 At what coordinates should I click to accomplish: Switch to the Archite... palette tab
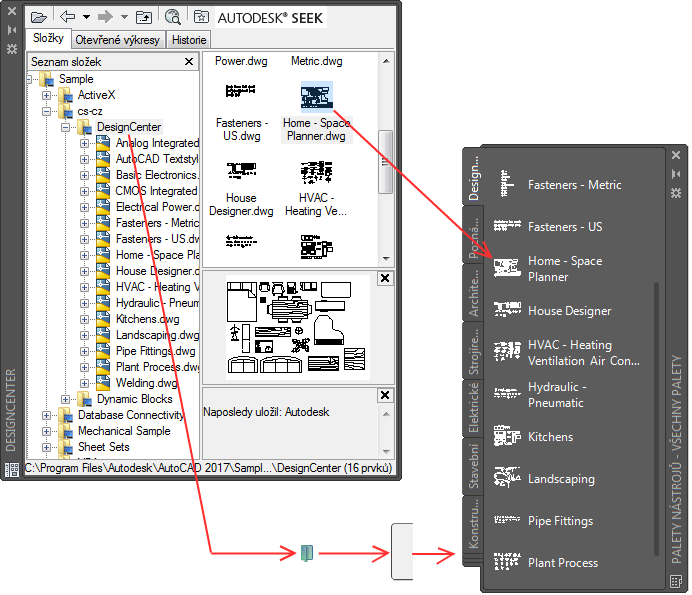[473, 293]
